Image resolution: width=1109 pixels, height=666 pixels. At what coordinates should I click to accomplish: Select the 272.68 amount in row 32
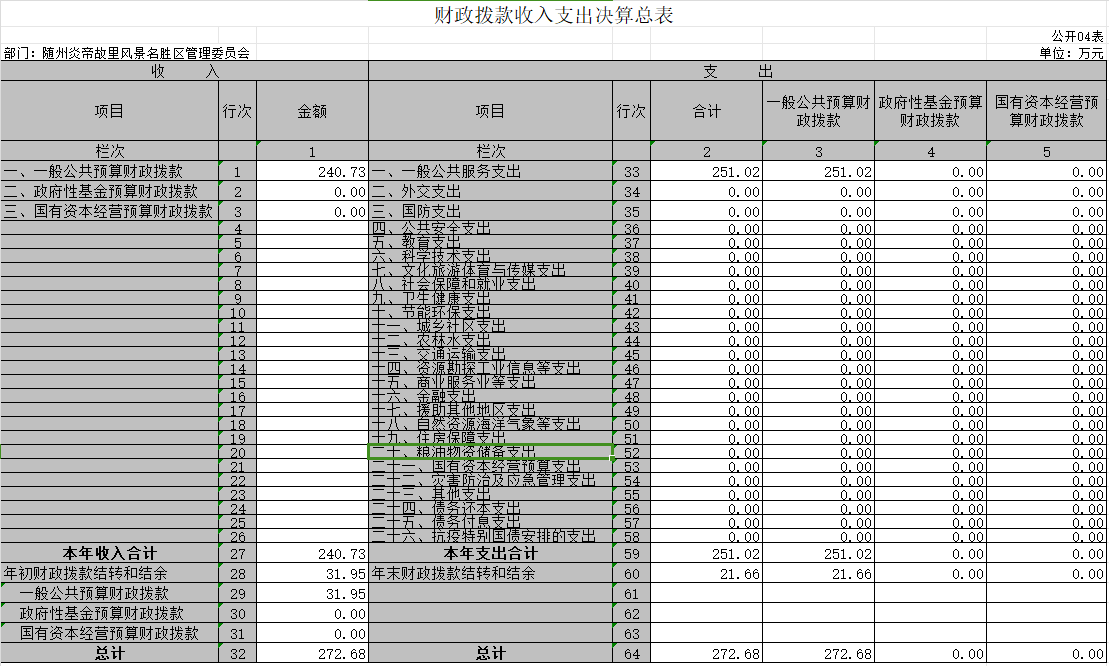(312, 654)
